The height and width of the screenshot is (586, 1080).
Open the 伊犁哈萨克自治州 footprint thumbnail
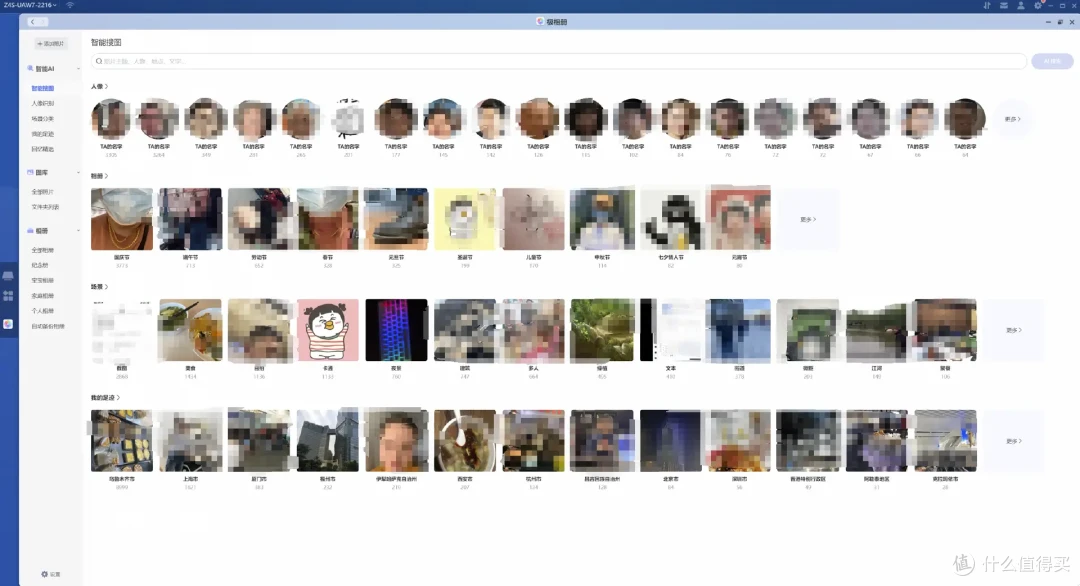coord(396,441)
